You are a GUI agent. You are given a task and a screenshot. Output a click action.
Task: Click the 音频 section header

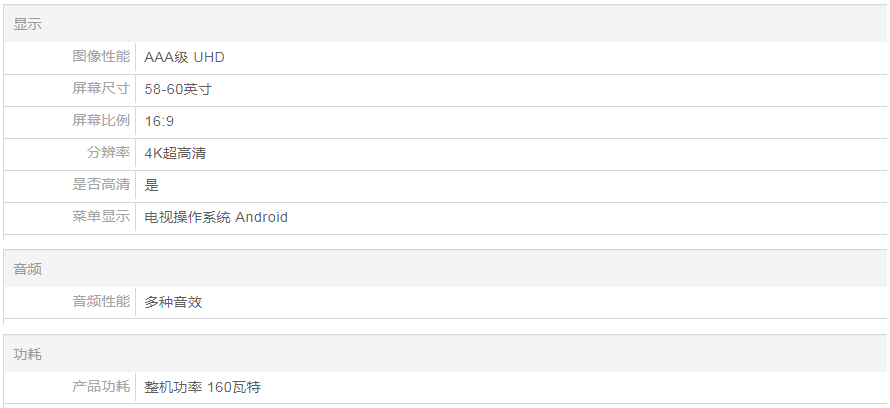(x=28, y=269)
